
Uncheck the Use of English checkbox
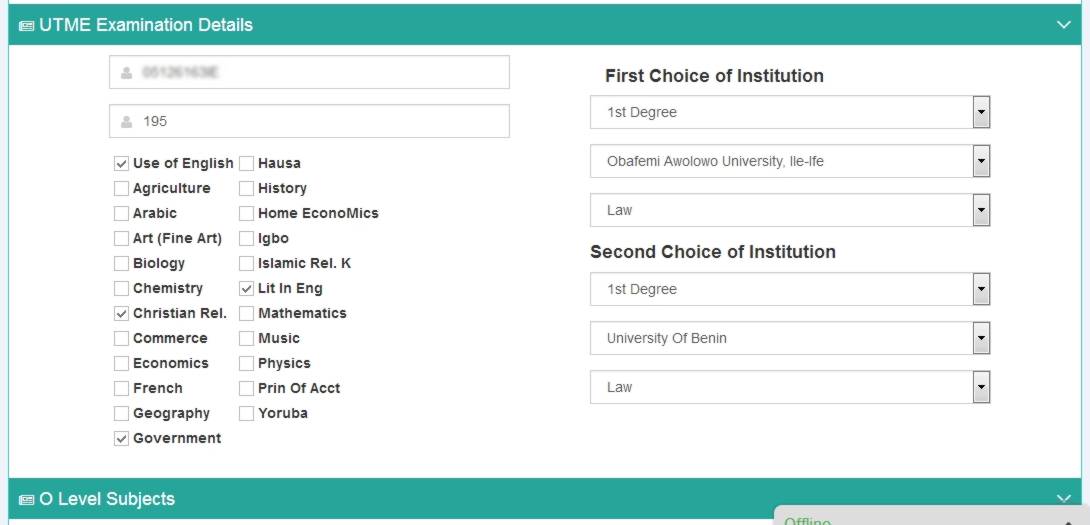click(122, 164)
